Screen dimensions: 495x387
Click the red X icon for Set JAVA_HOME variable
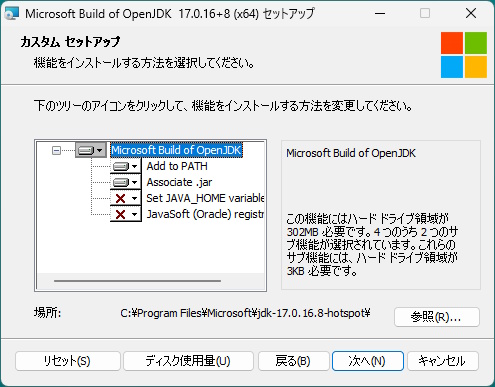click(x=120, y=199)
